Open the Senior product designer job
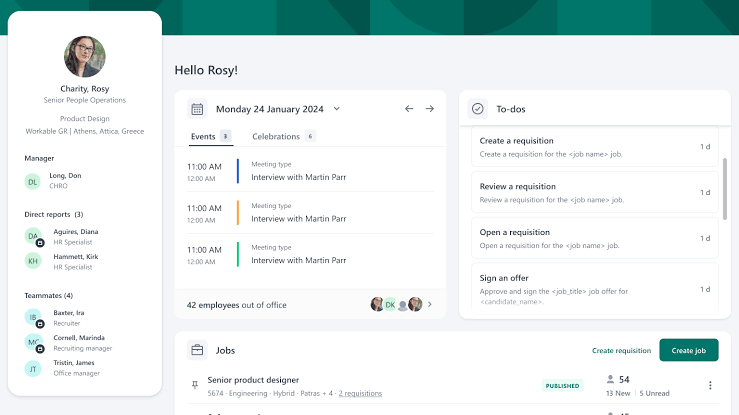739x415 pixels. pos(253,380)
